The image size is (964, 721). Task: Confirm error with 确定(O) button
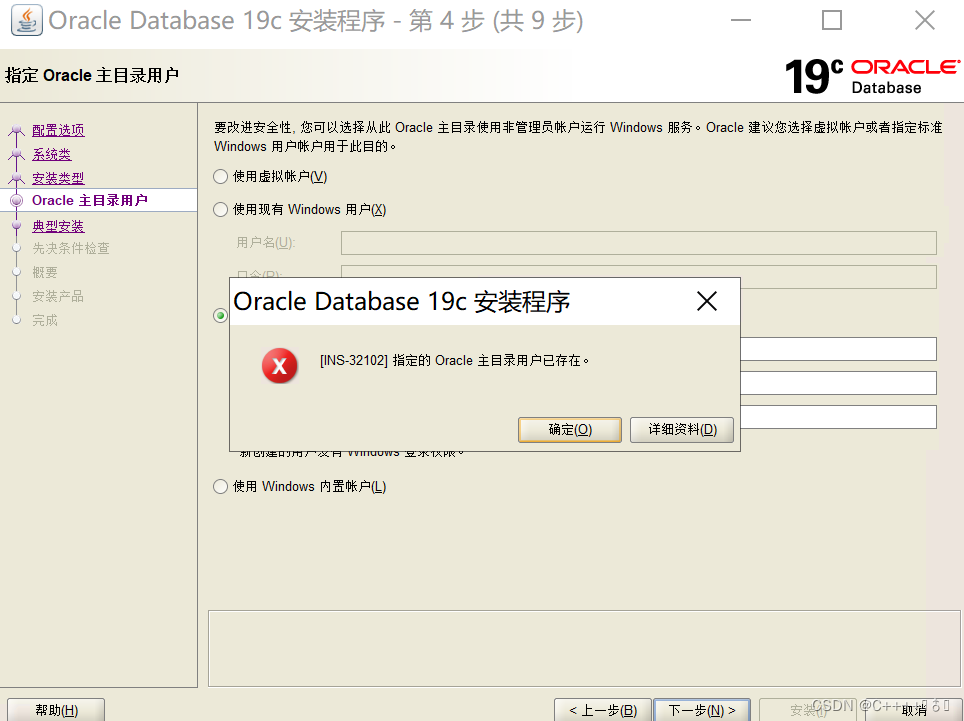[570, 430]
